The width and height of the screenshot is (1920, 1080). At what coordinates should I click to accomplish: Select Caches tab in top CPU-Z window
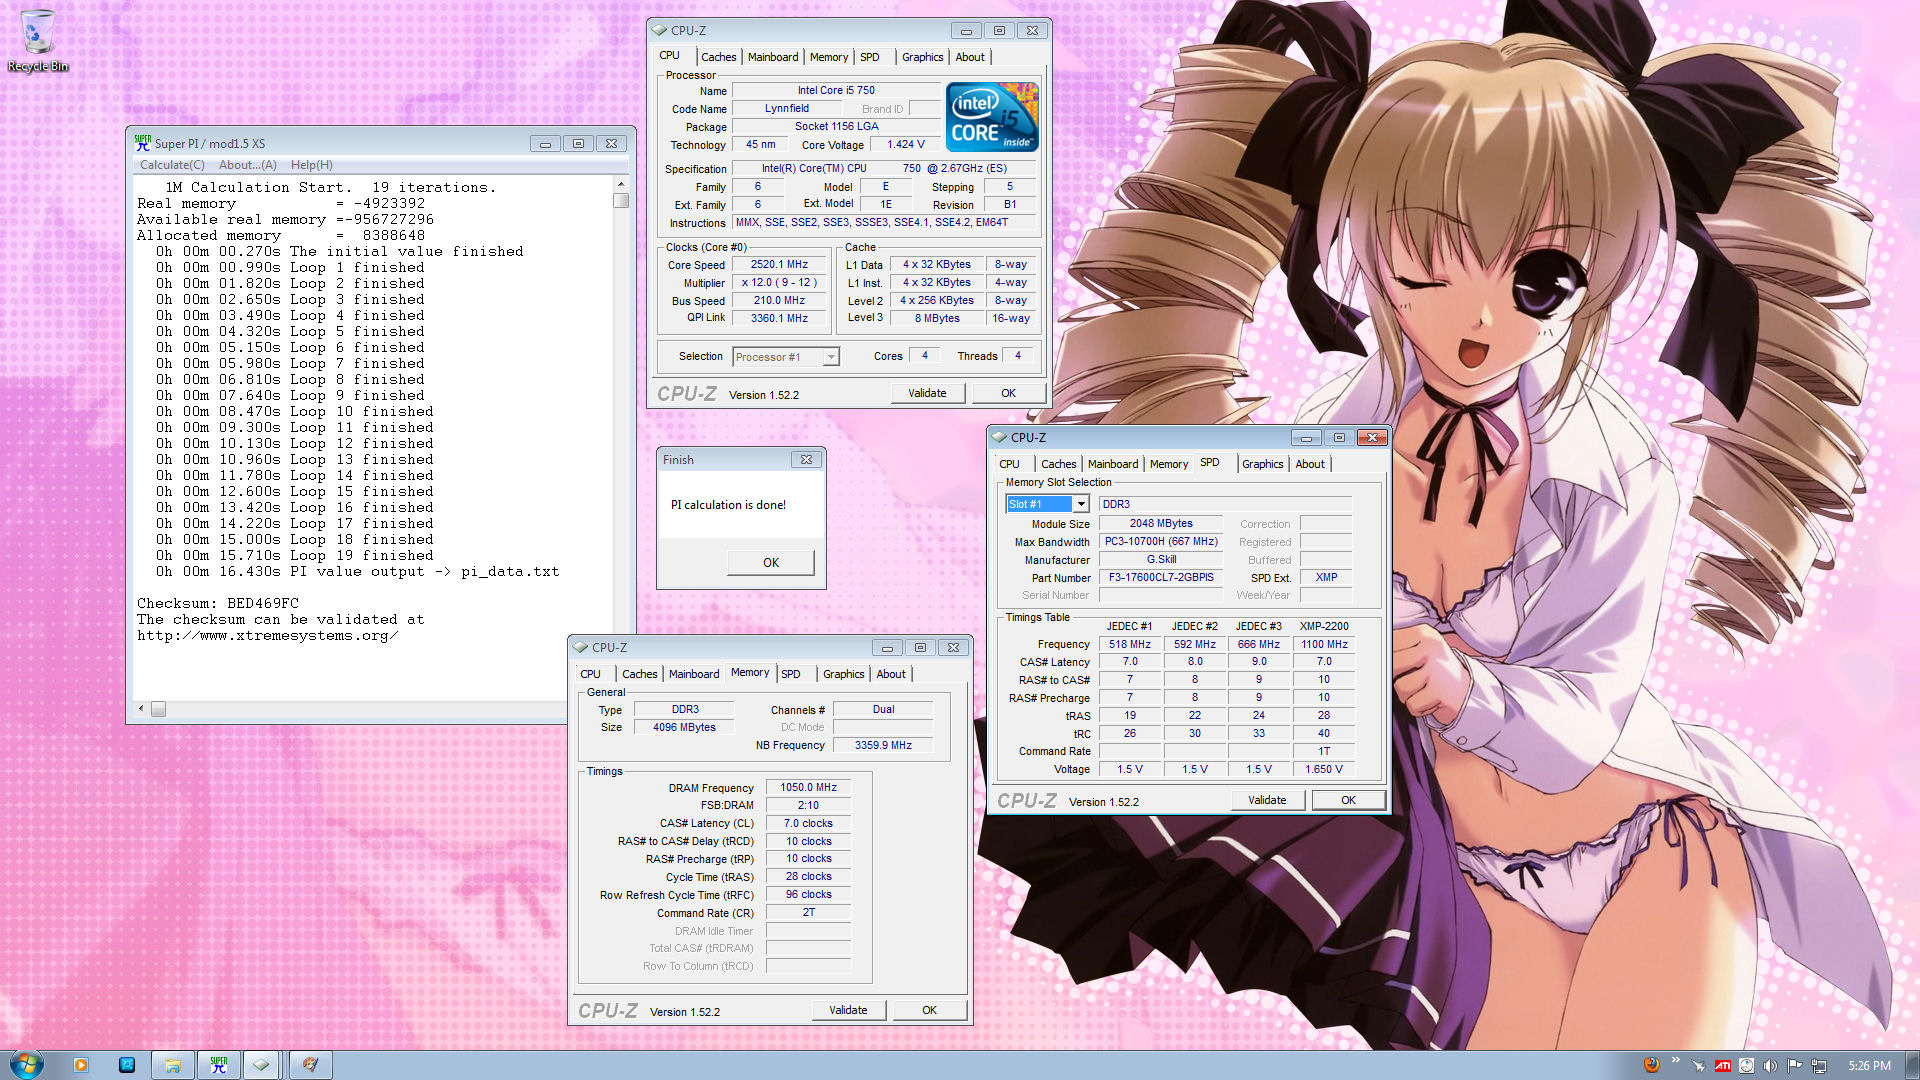tap(718, 57)
